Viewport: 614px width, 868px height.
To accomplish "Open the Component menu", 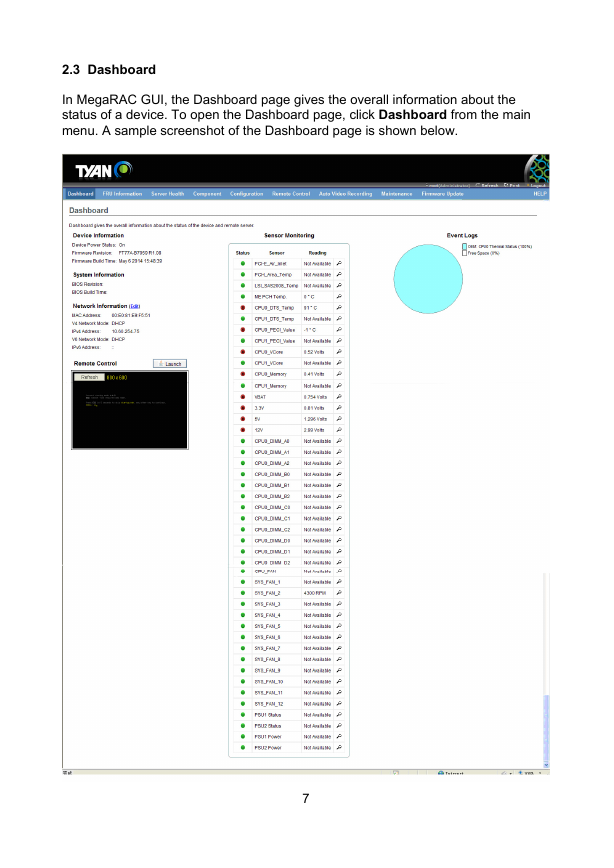I will pos(207,194).
